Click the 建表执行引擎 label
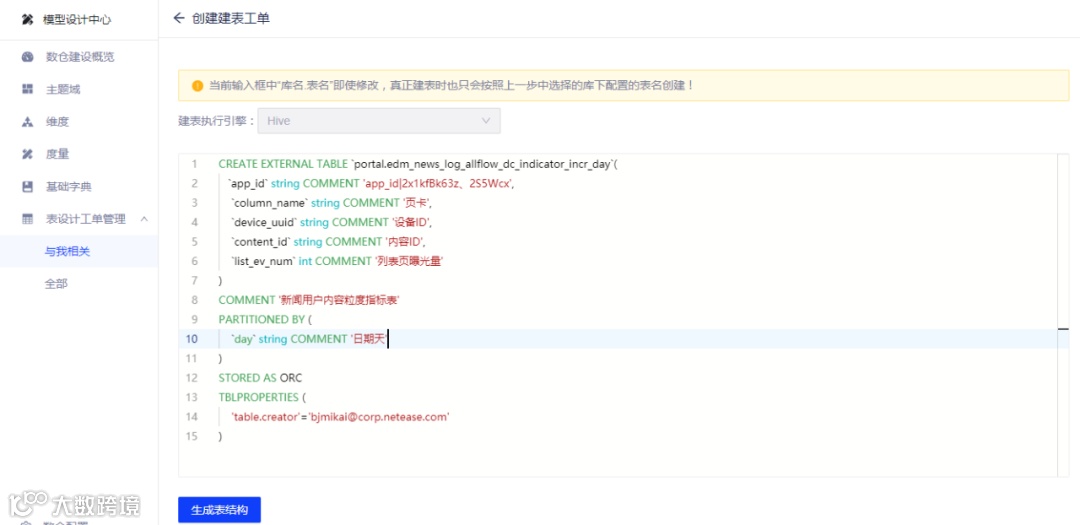The height and width of the screenshot is (525, 1080). 216,121
